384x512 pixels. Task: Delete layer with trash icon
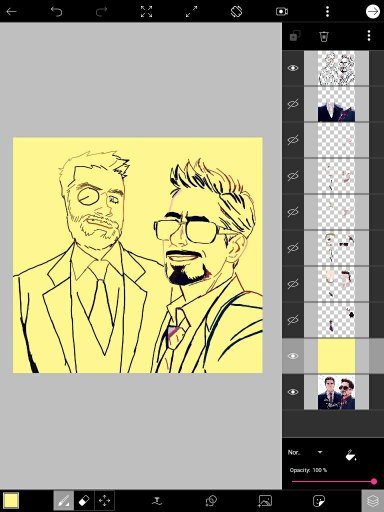324,36
